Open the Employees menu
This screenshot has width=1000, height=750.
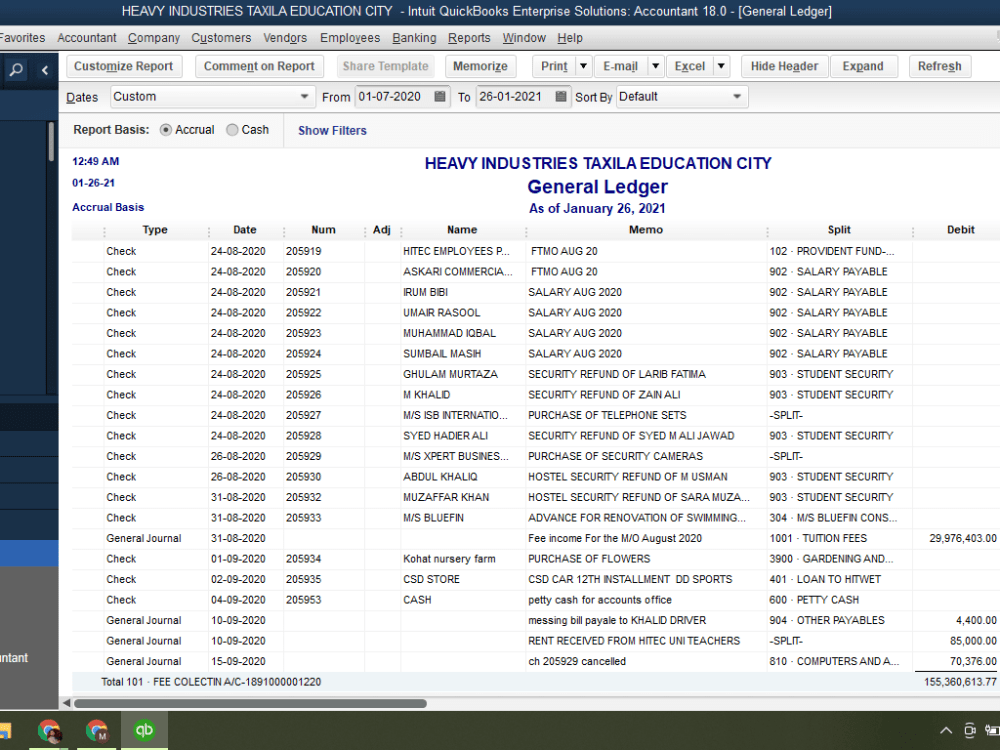[x=350, y=38]
